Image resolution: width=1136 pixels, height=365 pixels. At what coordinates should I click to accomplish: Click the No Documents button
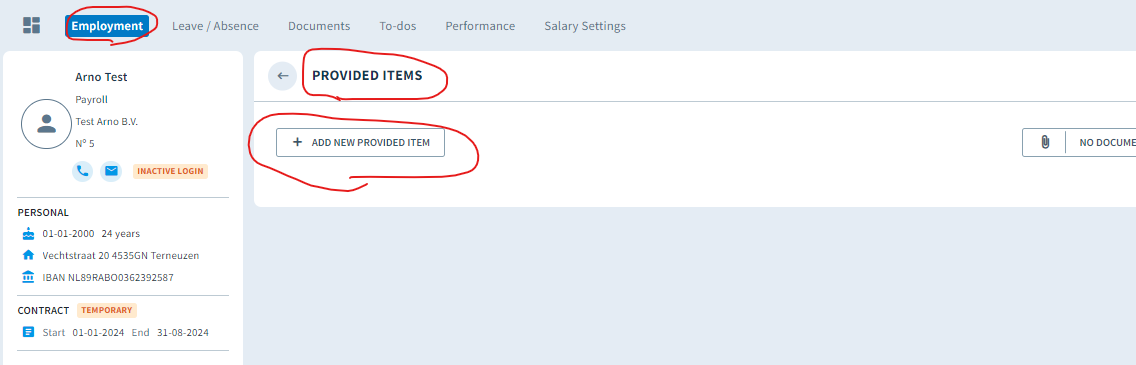point(1079,143)
